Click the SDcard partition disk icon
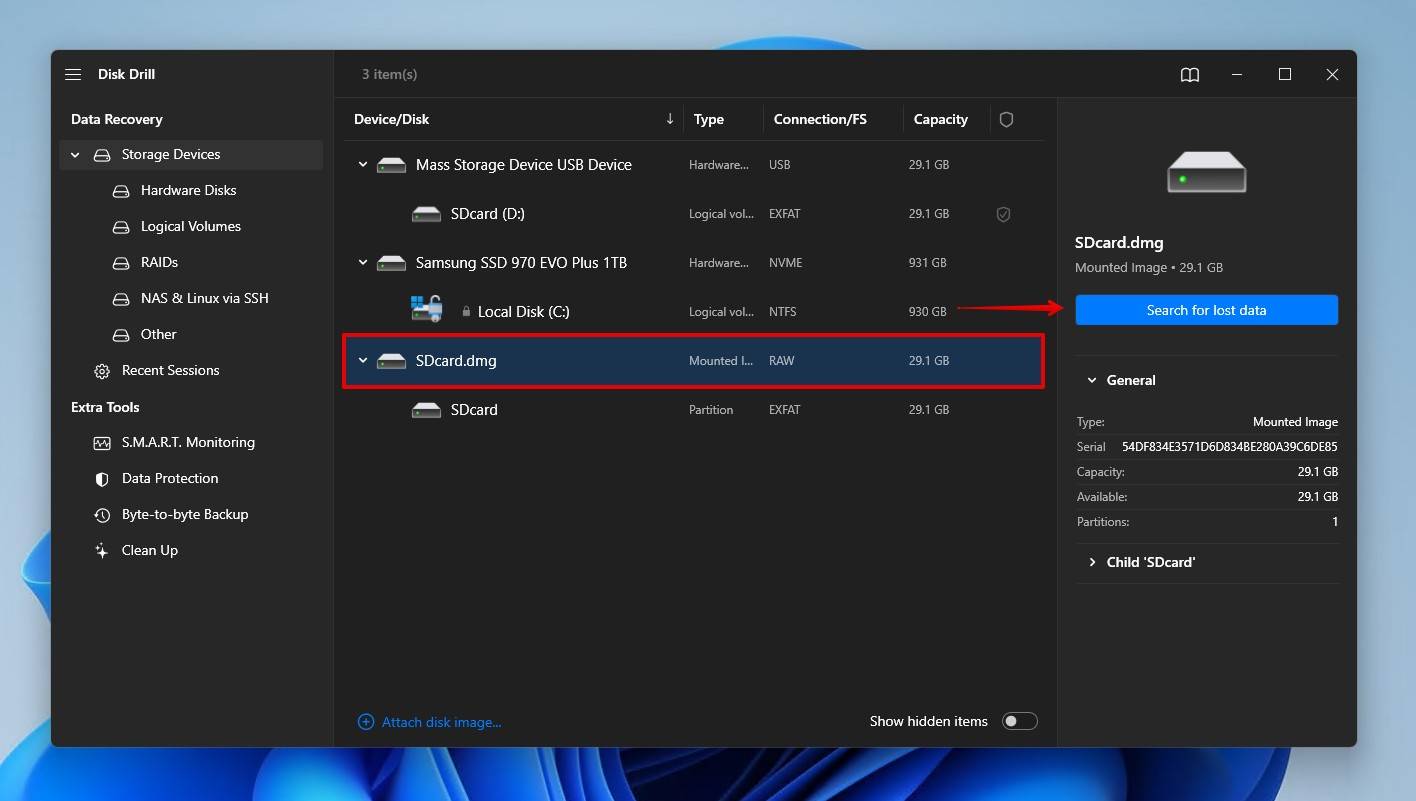The width and height of the screenshot is (1416, 801). (x=426, y=410)
